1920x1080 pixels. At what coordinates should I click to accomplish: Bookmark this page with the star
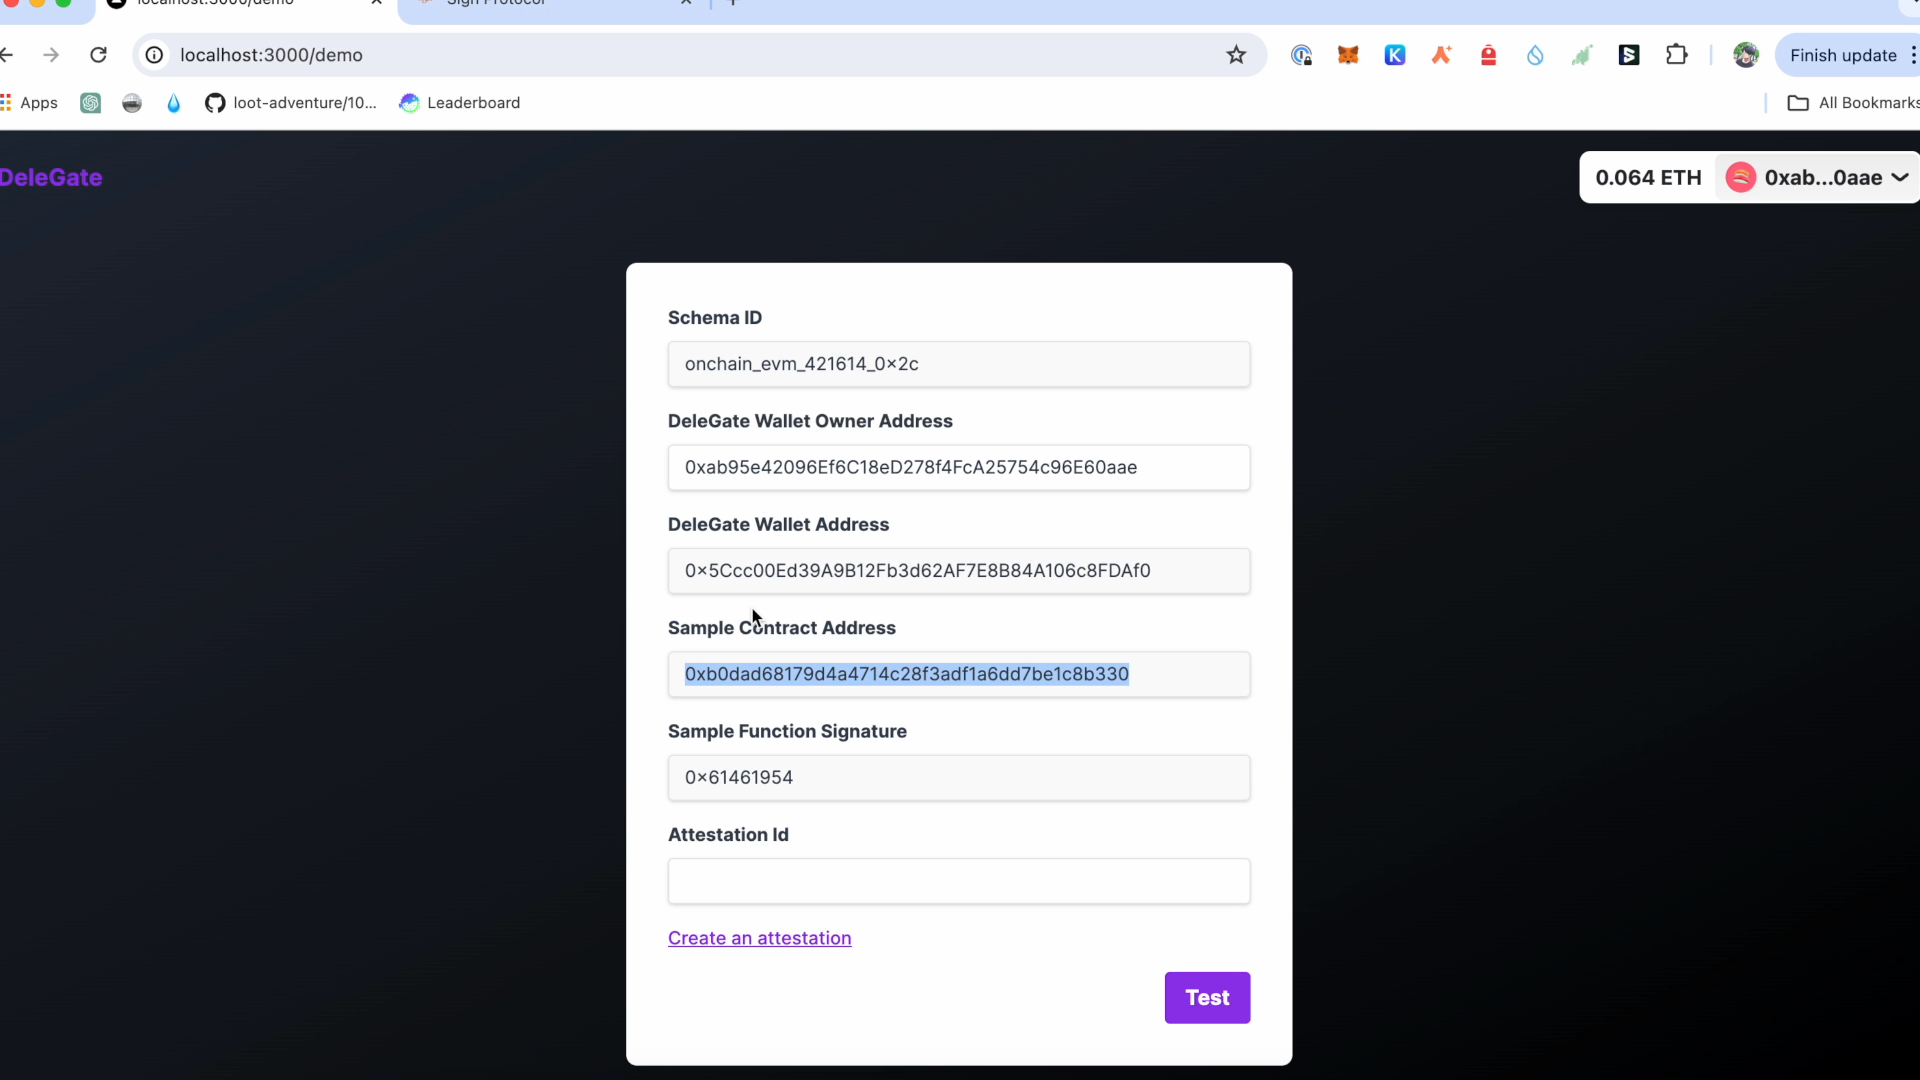(1236, 55)
